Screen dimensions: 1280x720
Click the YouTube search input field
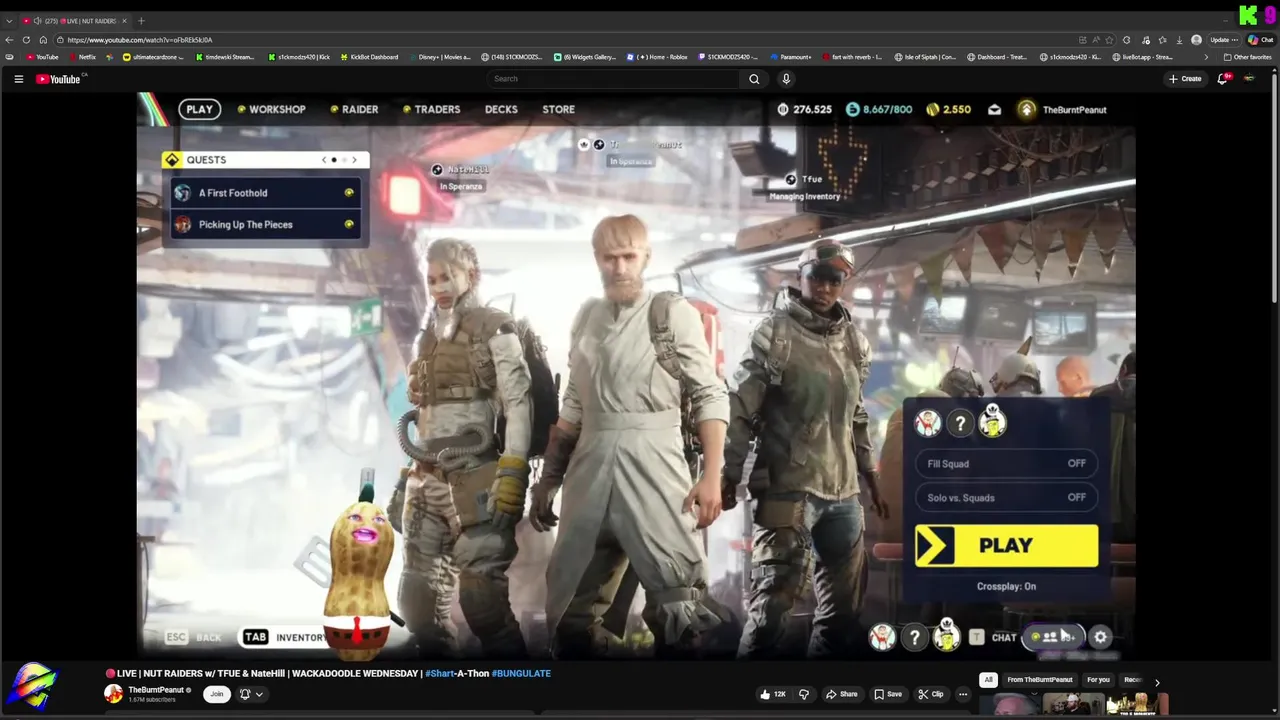coord(614,79)
